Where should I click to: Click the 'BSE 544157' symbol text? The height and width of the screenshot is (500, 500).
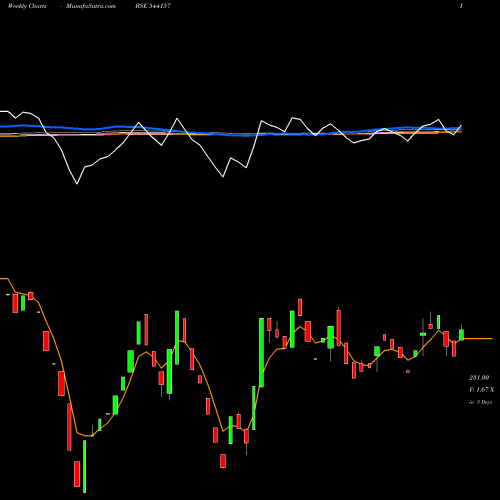153,6
